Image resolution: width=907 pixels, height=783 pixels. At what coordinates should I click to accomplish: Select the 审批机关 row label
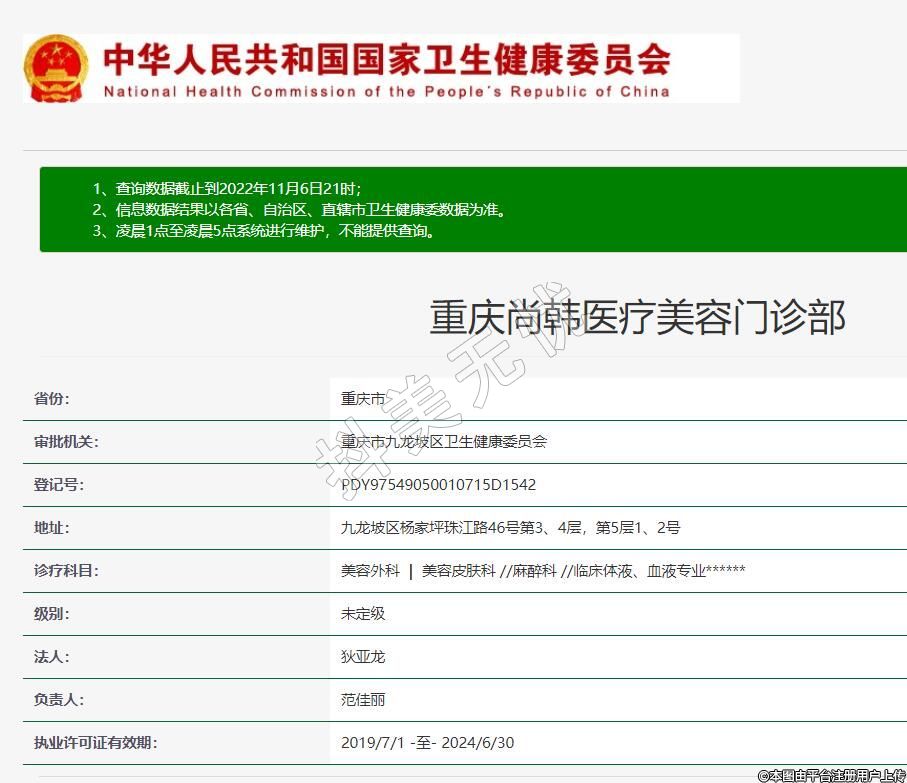tap(66, 442)
